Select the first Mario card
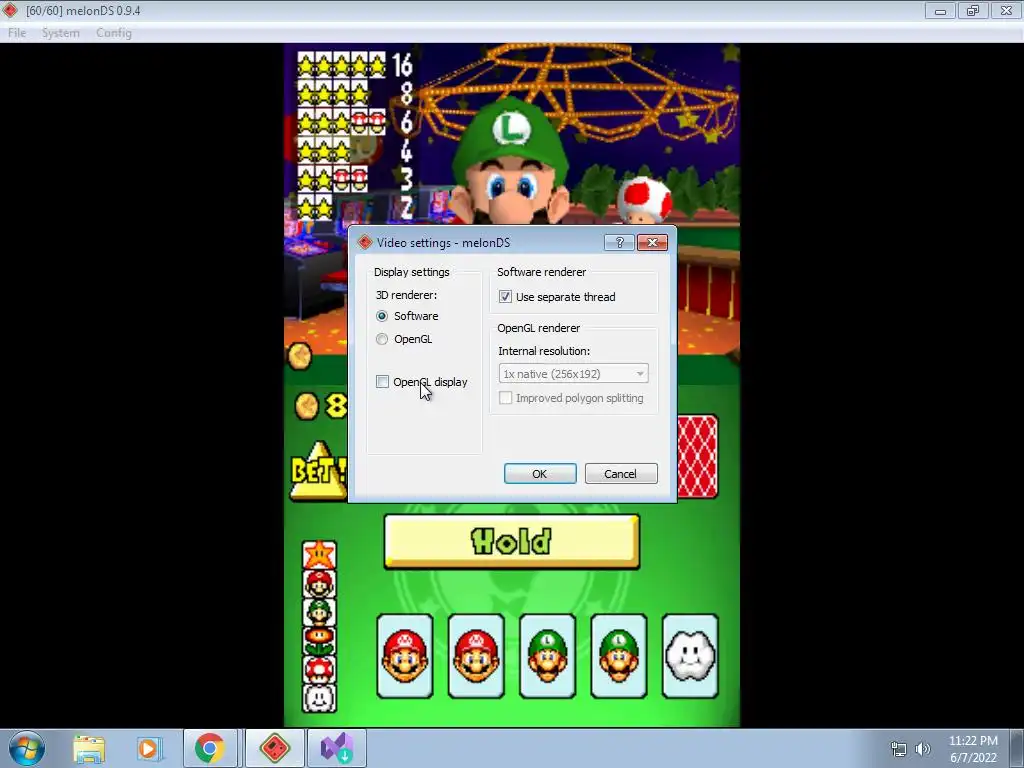This screenshot has height=768, width=1024. 405,656
